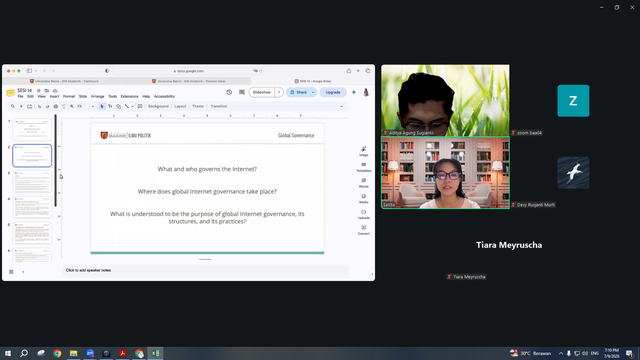Viewport: 640px width, 360px height.
Task: Open the Templates sidebar tool
Action: (364, 167)
